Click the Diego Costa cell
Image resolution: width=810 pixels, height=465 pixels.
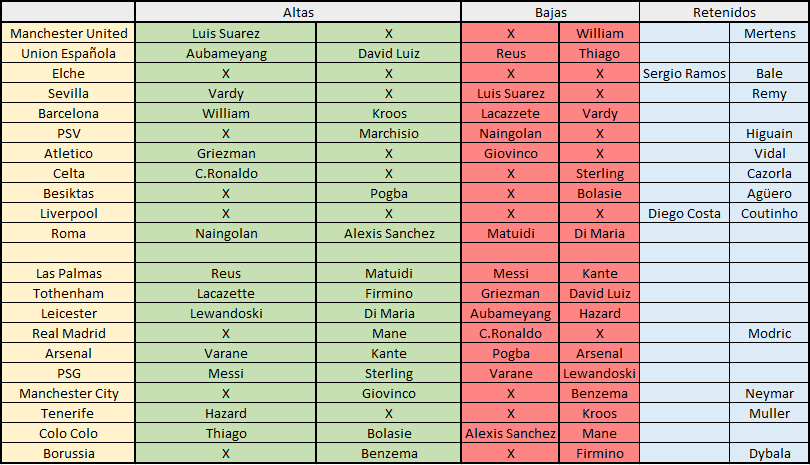(x=684, y=213)
